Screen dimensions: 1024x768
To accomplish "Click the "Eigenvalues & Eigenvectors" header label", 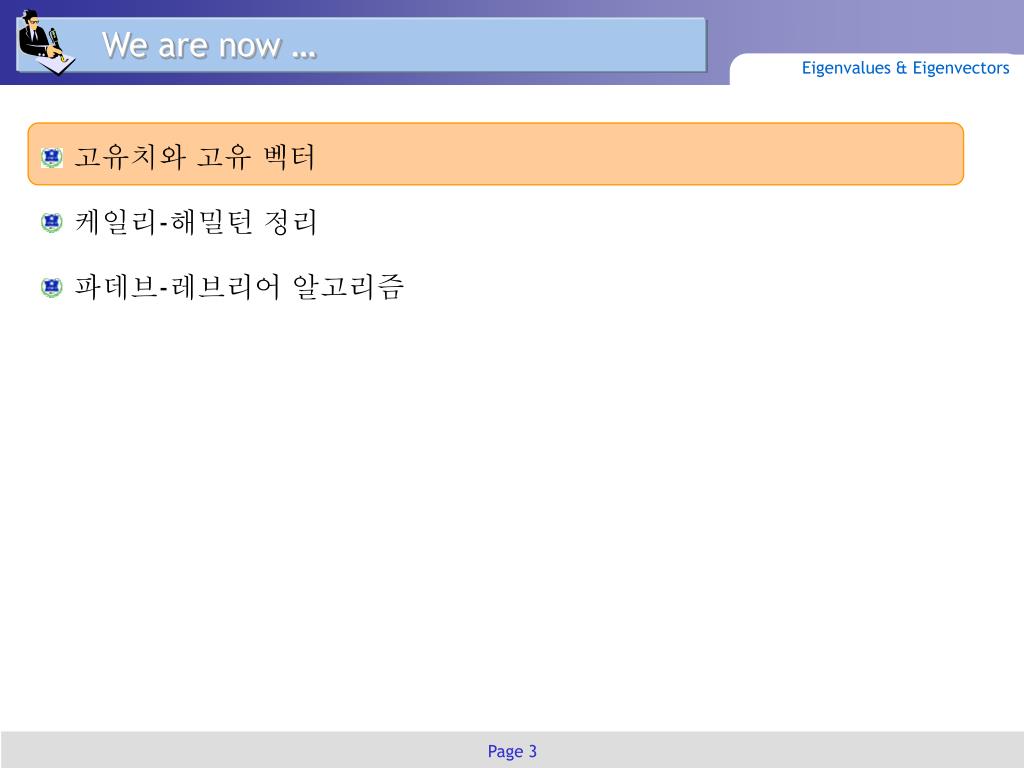I will click(905, 68).
